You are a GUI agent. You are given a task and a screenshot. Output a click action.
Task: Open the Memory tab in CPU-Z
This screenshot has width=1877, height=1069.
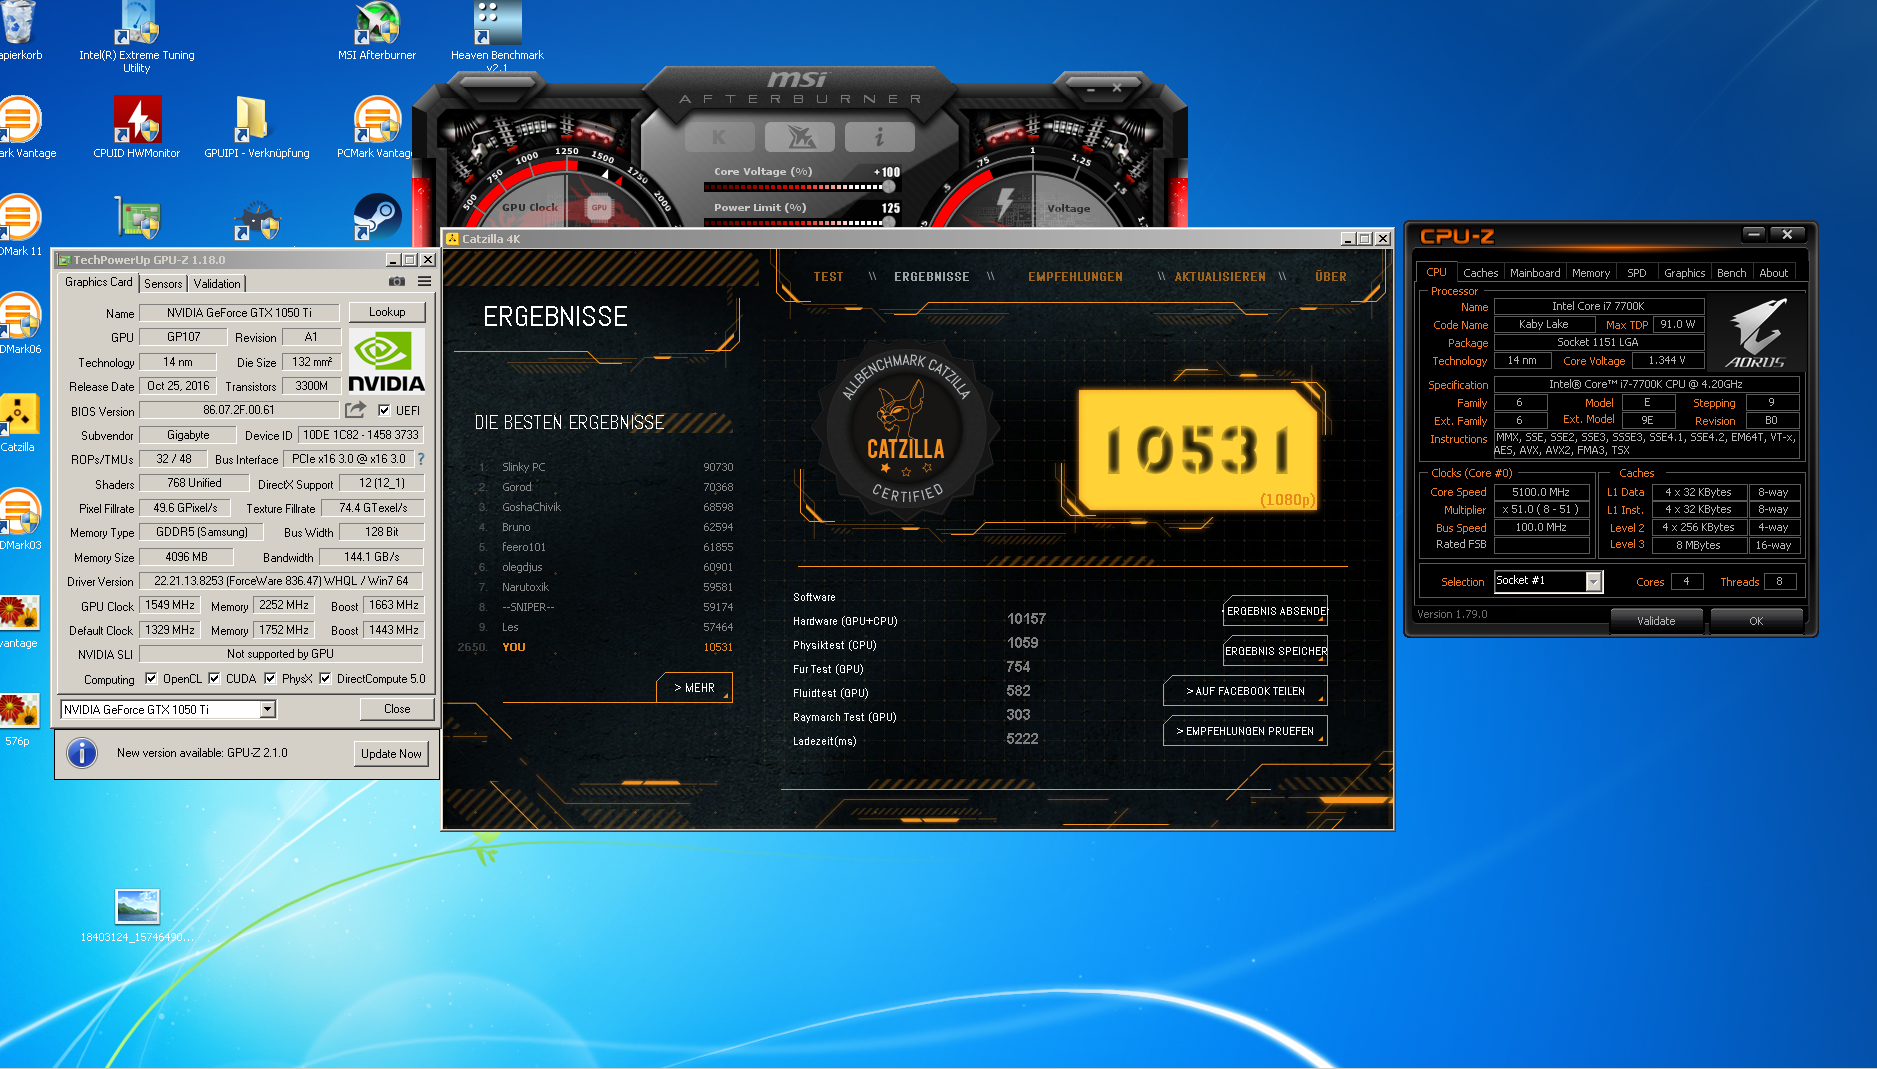coord(1591,273)
